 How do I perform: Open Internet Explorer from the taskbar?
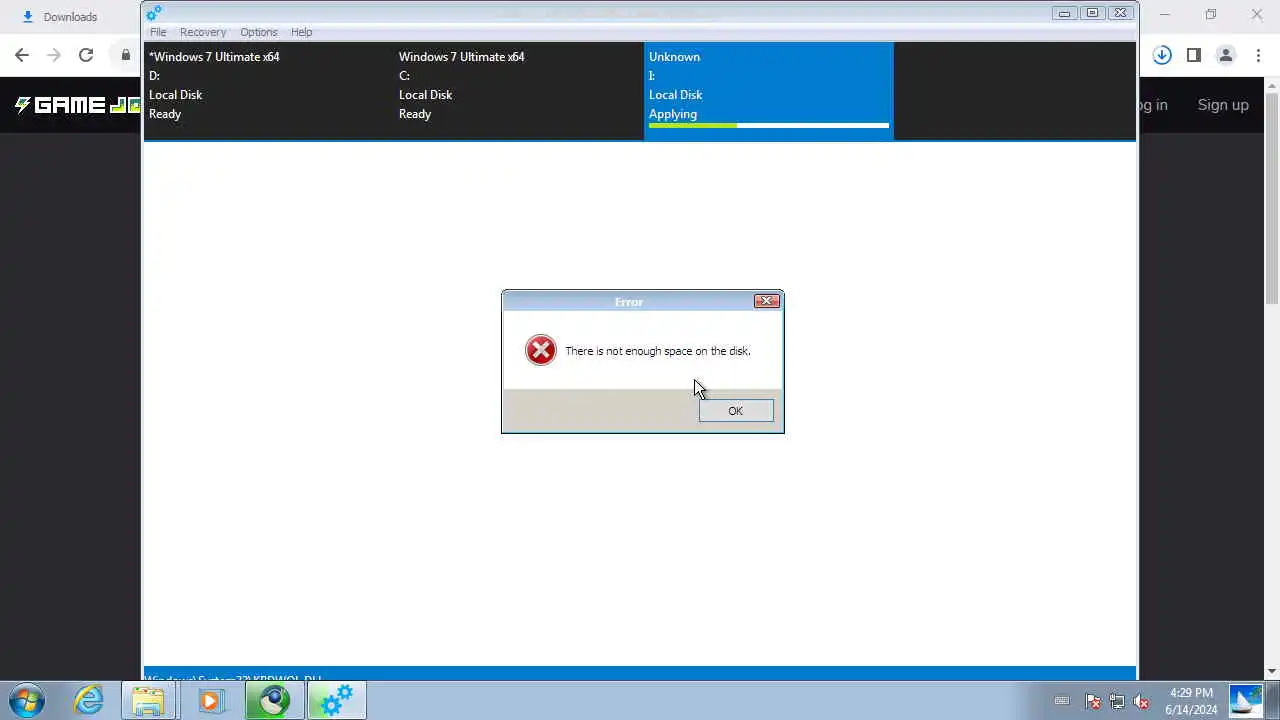pyautogui.click(x=89, y=700)
